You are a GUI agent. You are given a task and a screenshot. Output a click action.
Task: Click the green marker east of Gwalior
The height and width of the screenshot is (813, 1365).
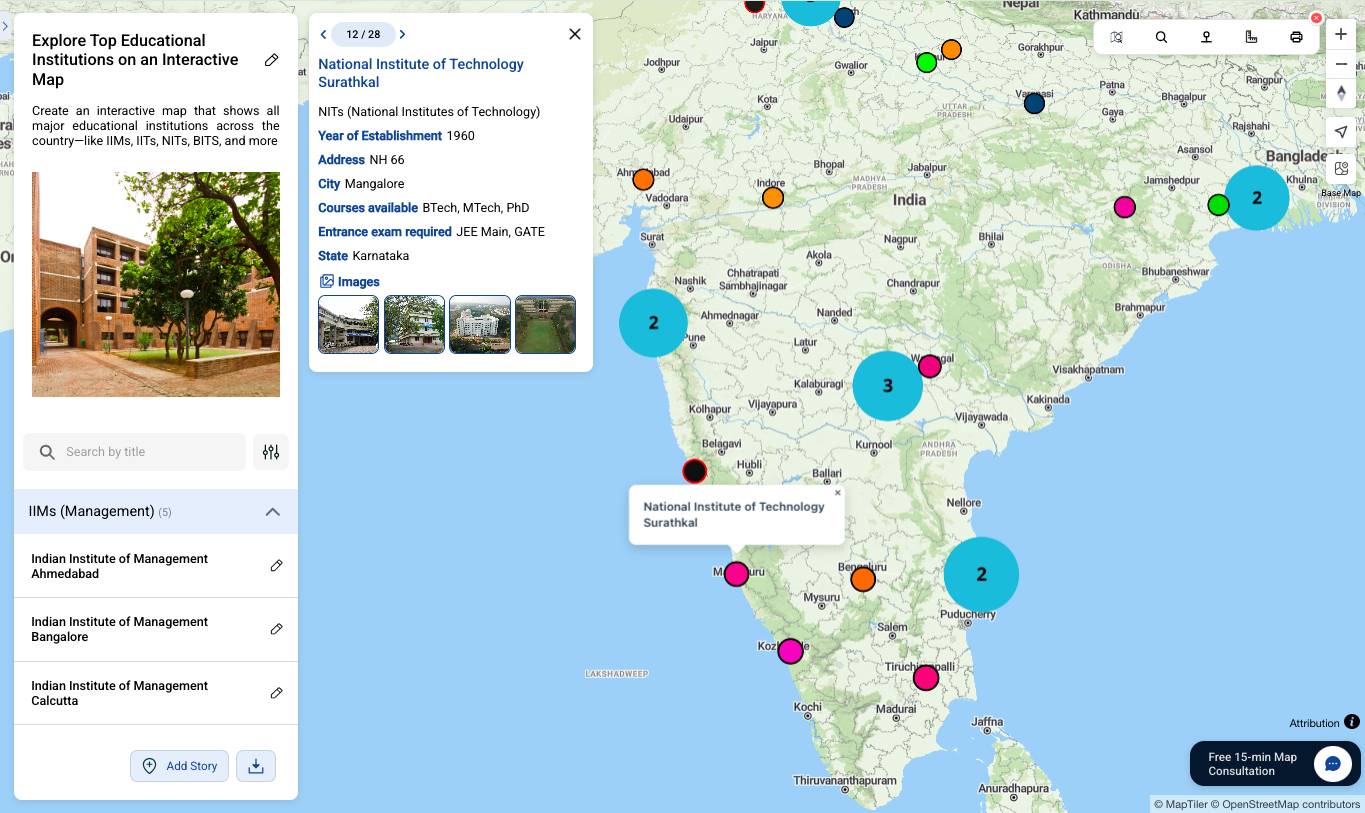(927, 62)
